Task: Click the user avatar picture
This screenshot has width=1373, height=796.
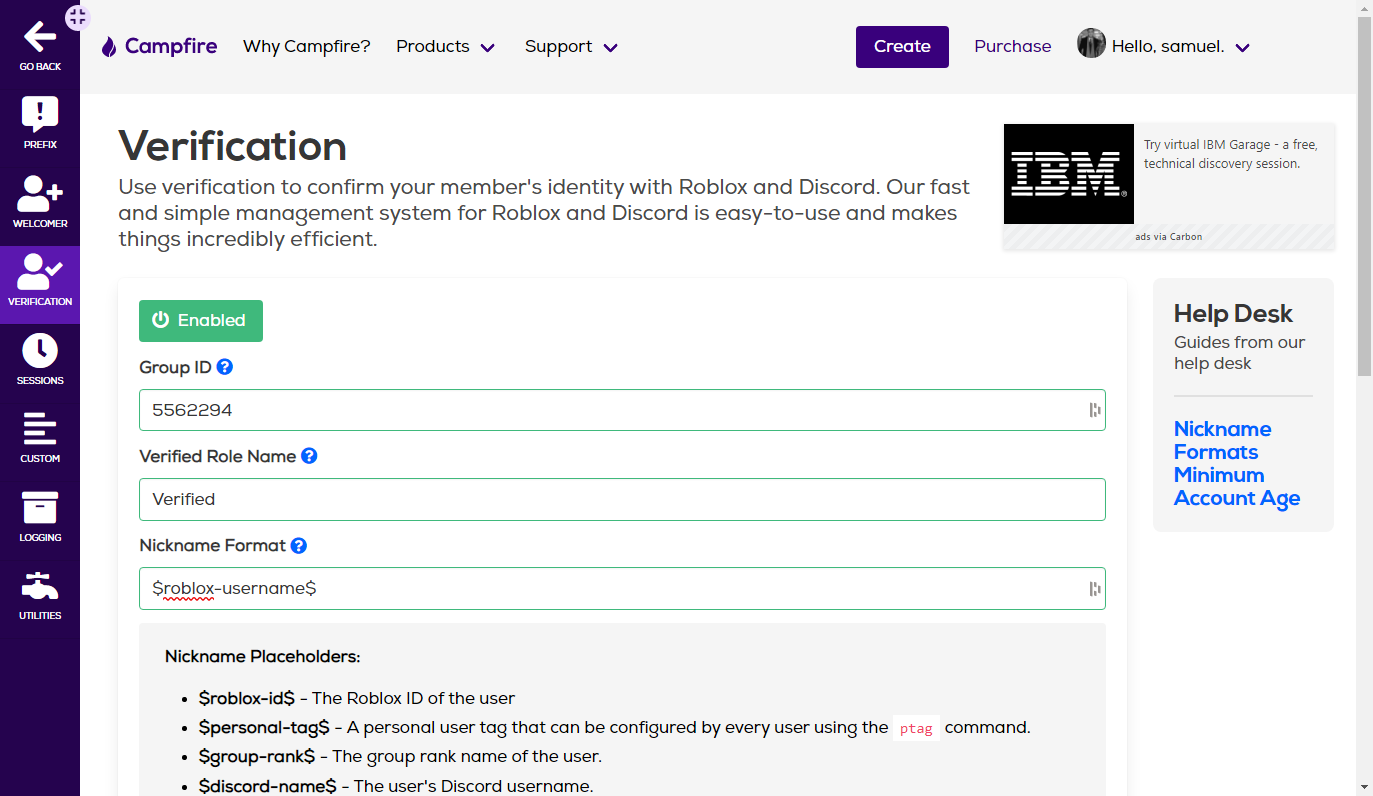Action: [1091, 43]
